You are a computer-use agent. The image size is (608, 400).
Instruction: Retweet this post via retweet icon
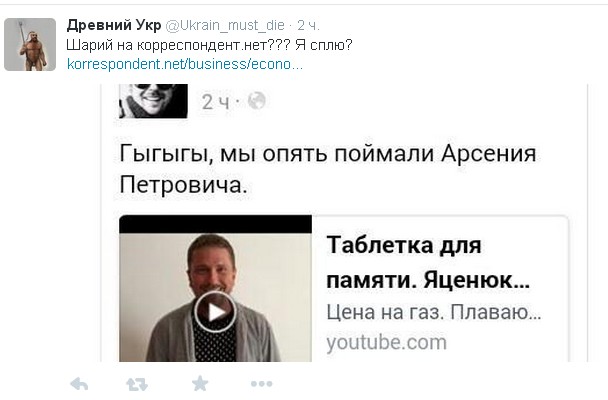pyautogui.click(x=137, y=384)
